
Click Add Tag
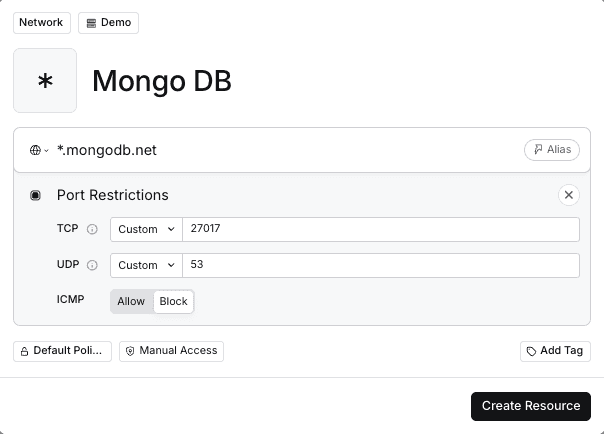555,351
